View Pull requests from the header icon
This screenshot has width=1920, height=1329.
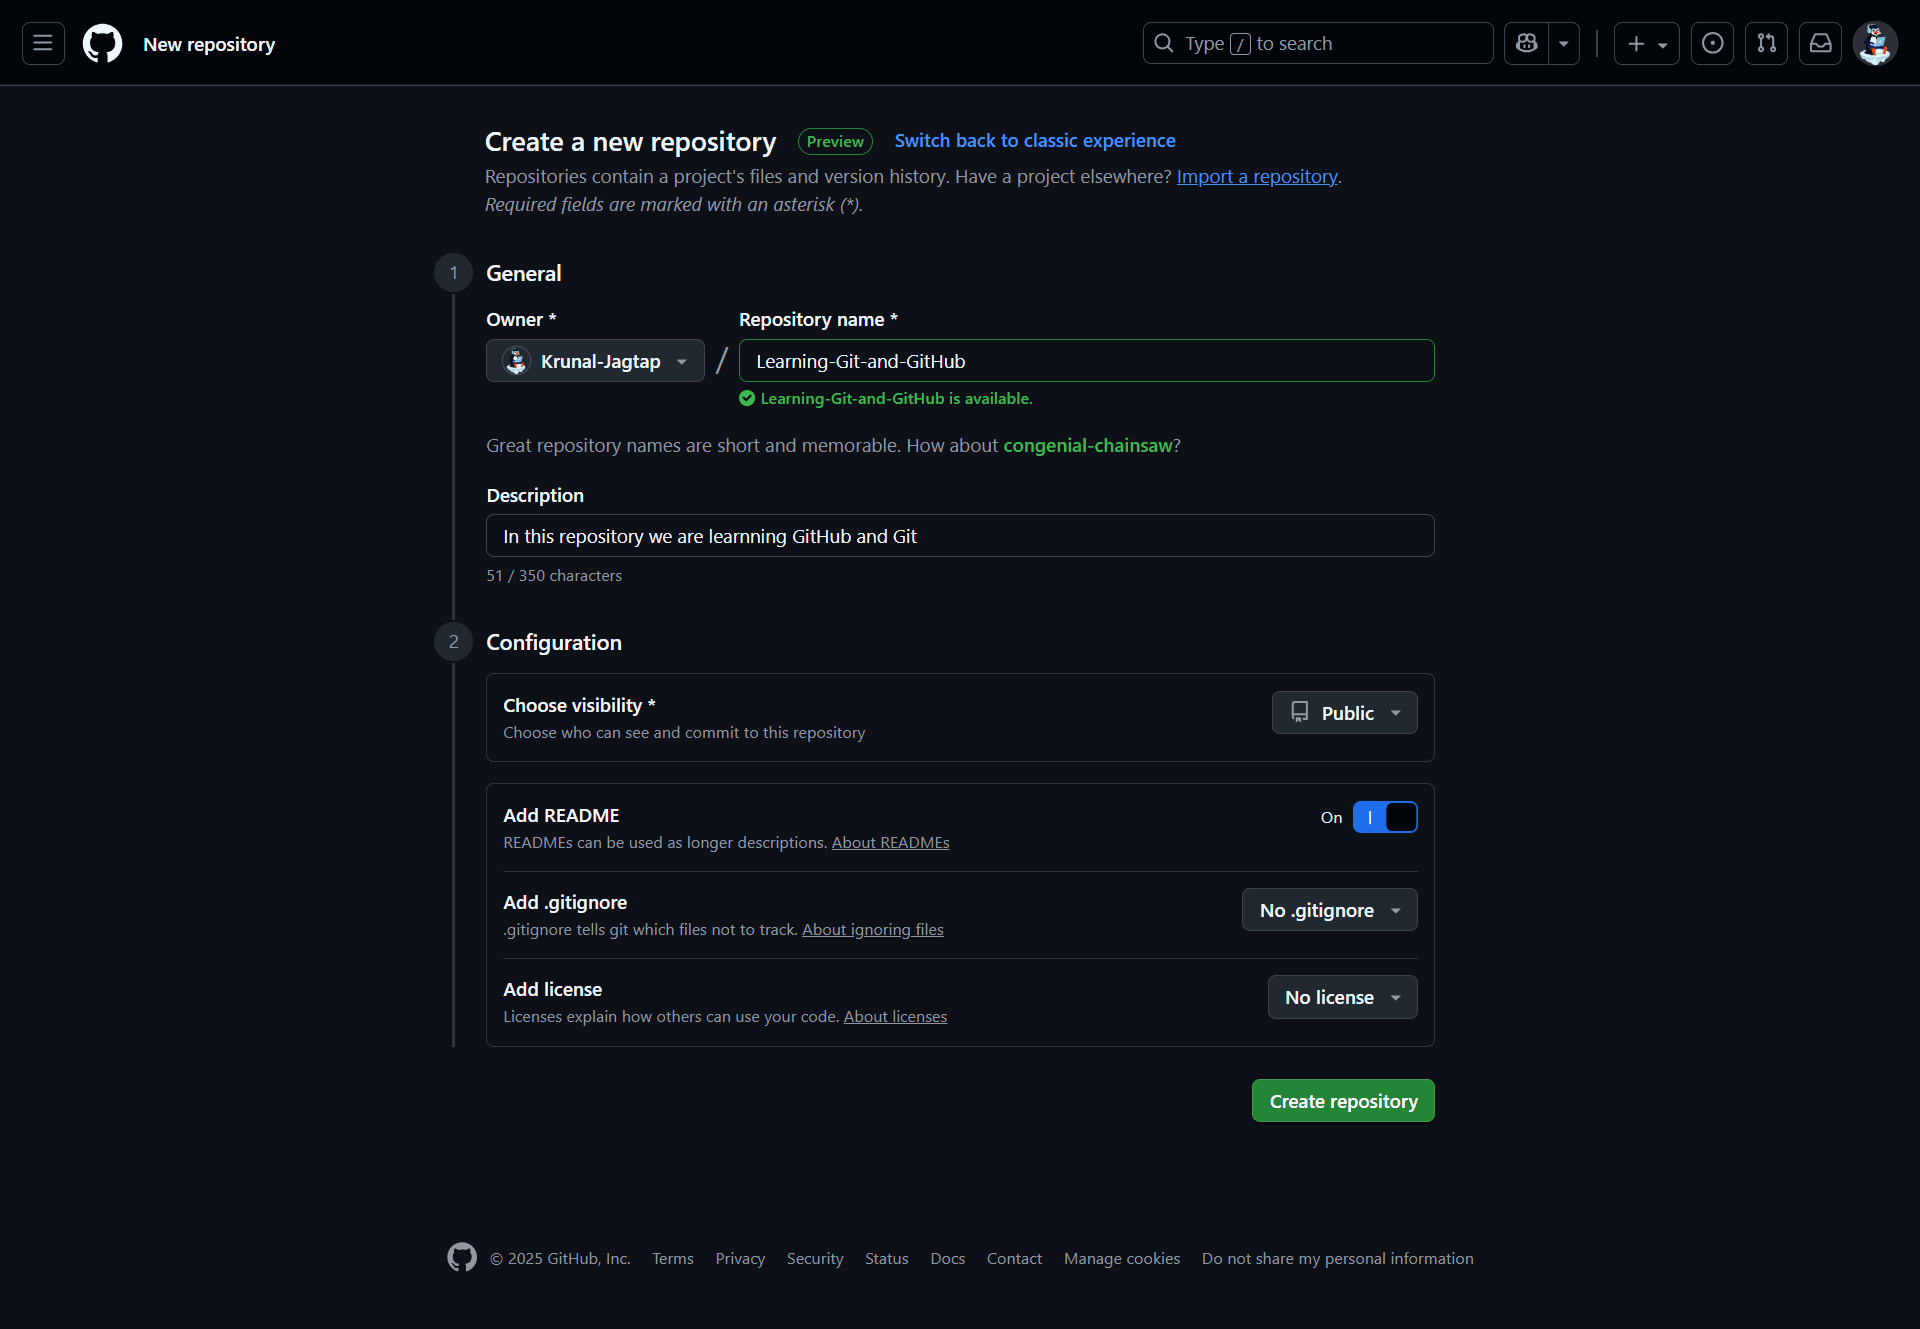(x=1766, y=43)
